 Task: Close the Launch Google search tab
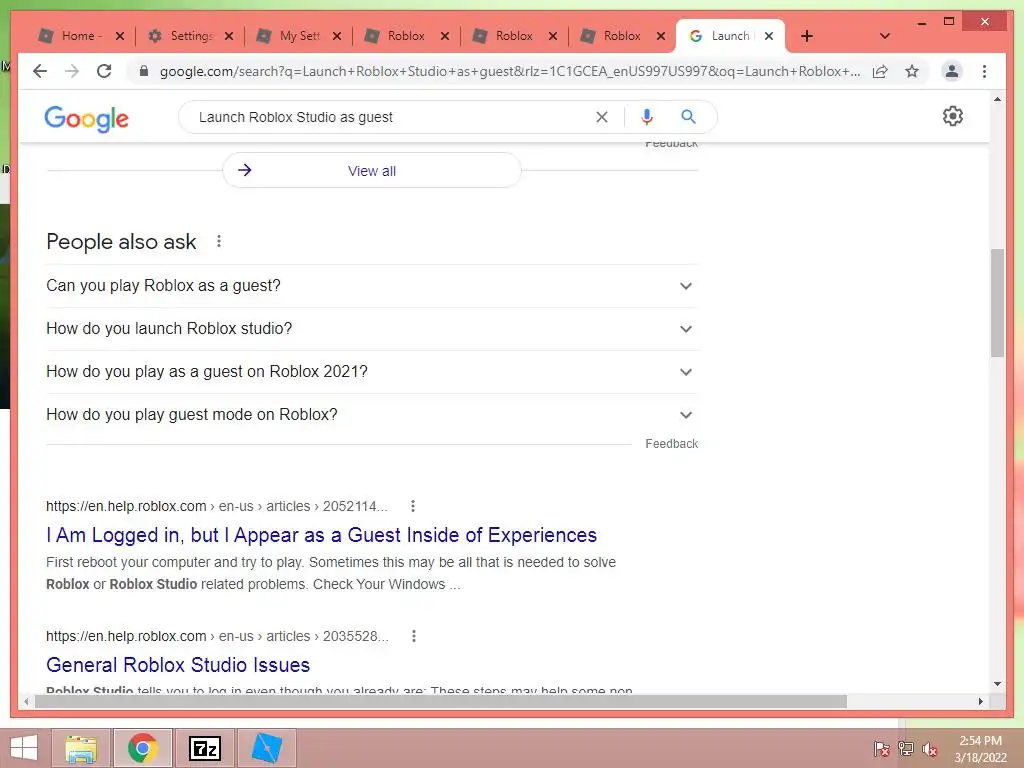tap(769, 36)
